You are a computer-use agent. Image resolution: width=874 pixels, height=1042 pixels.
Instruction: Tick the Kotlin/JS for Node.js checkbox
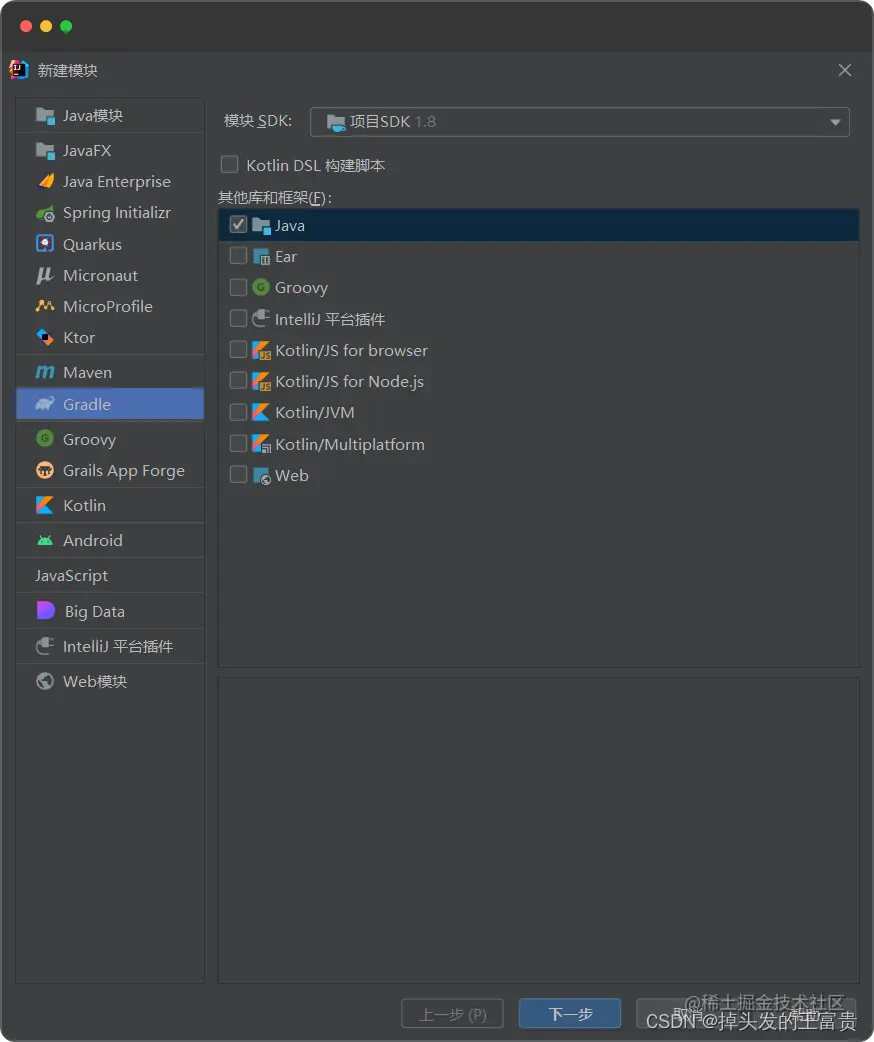click(238, 381)
